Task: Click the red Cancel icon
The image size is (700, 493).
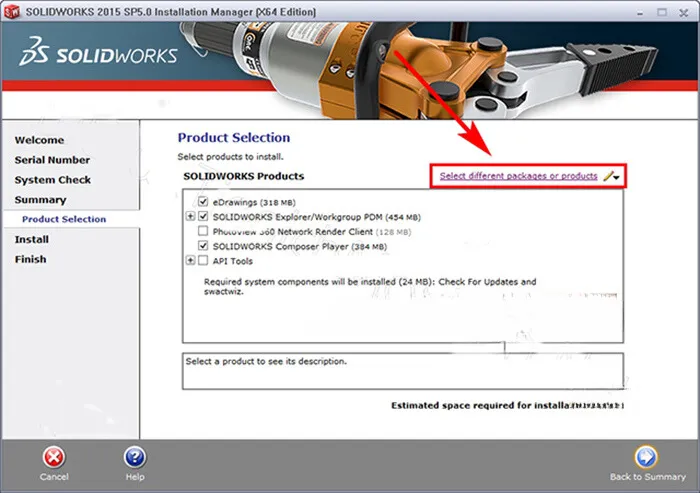Action: 54,457
